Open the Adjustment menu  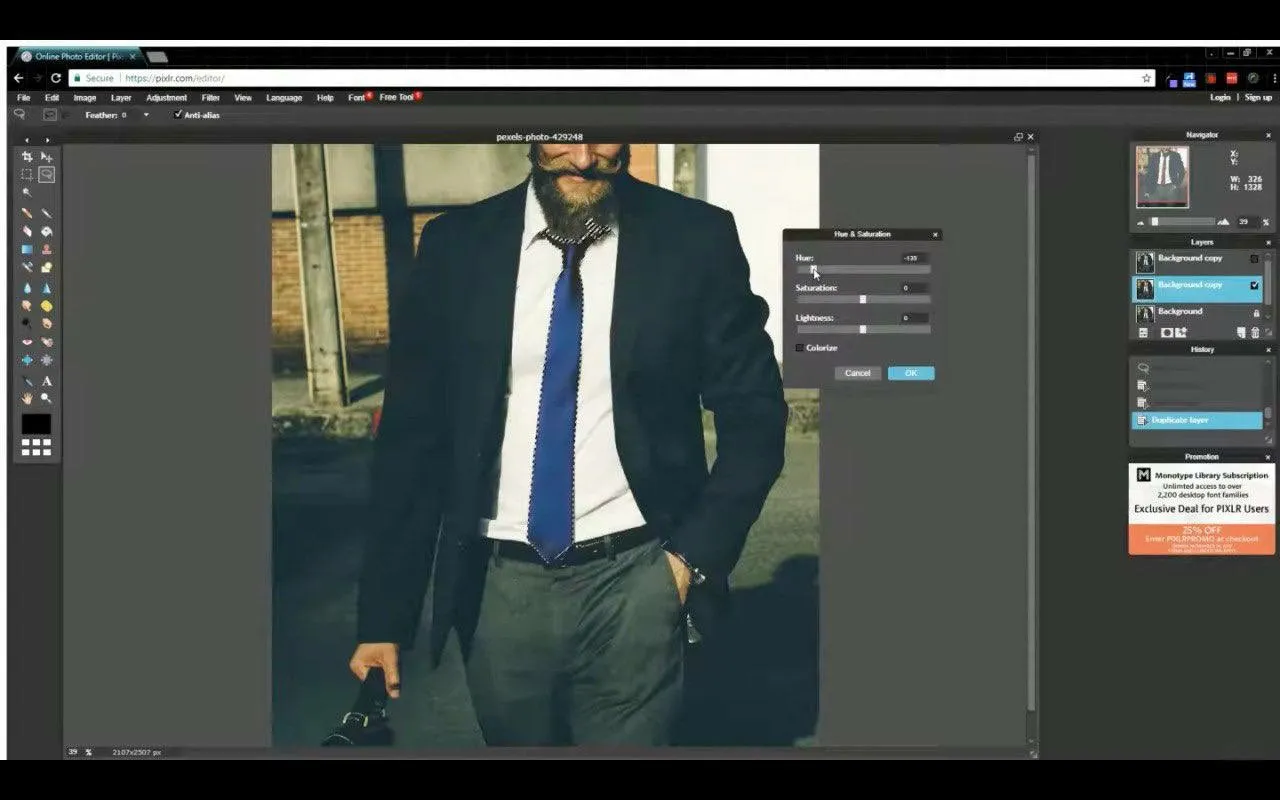pyautogui.click(x=166, y=98)
